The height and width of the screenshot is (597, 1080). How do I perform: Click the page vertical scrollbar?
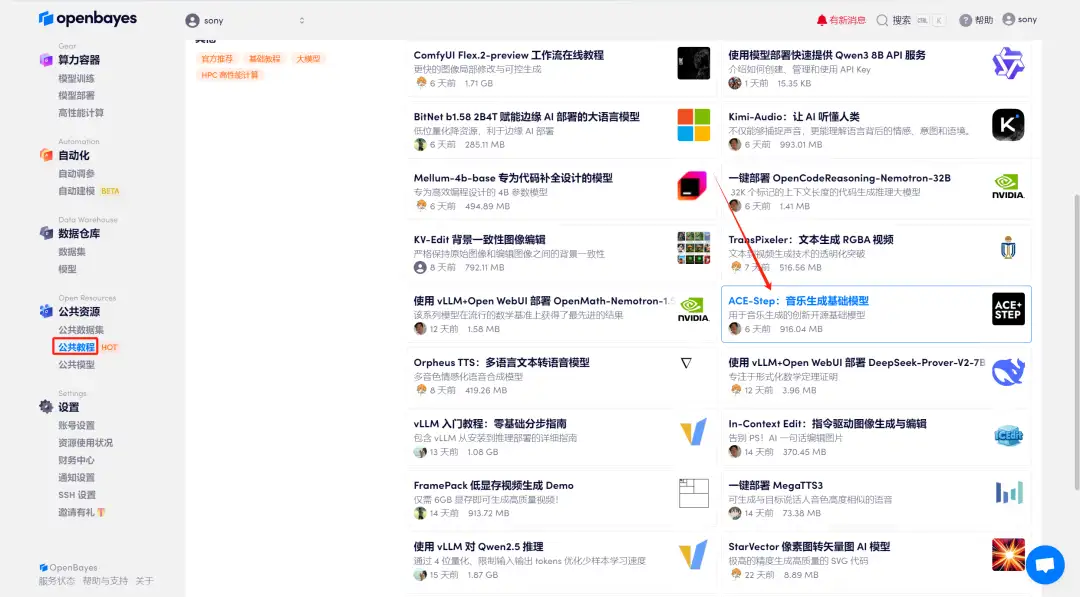pos(1077,342)
